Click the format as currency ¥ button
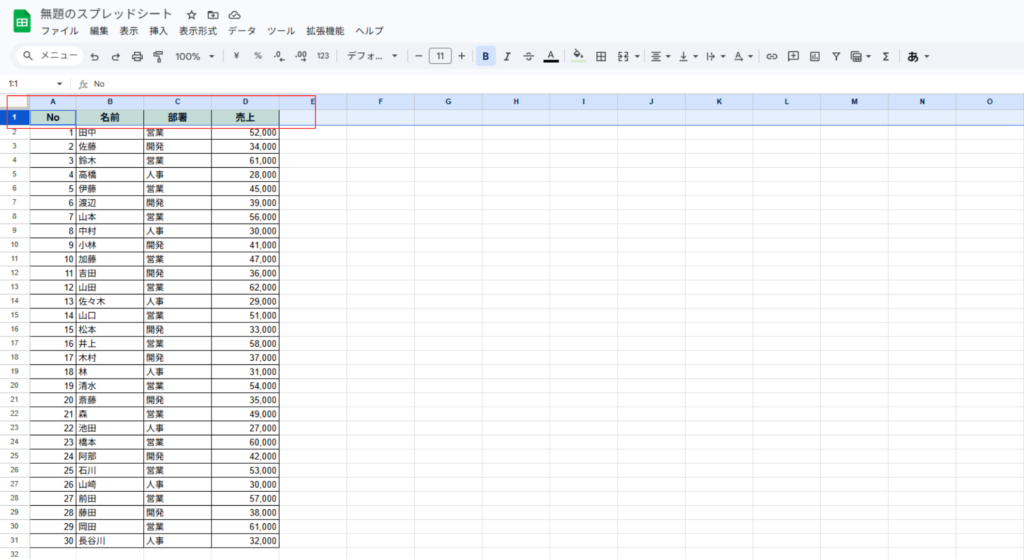Screen dimensions: 1024x559 (236, 57)
